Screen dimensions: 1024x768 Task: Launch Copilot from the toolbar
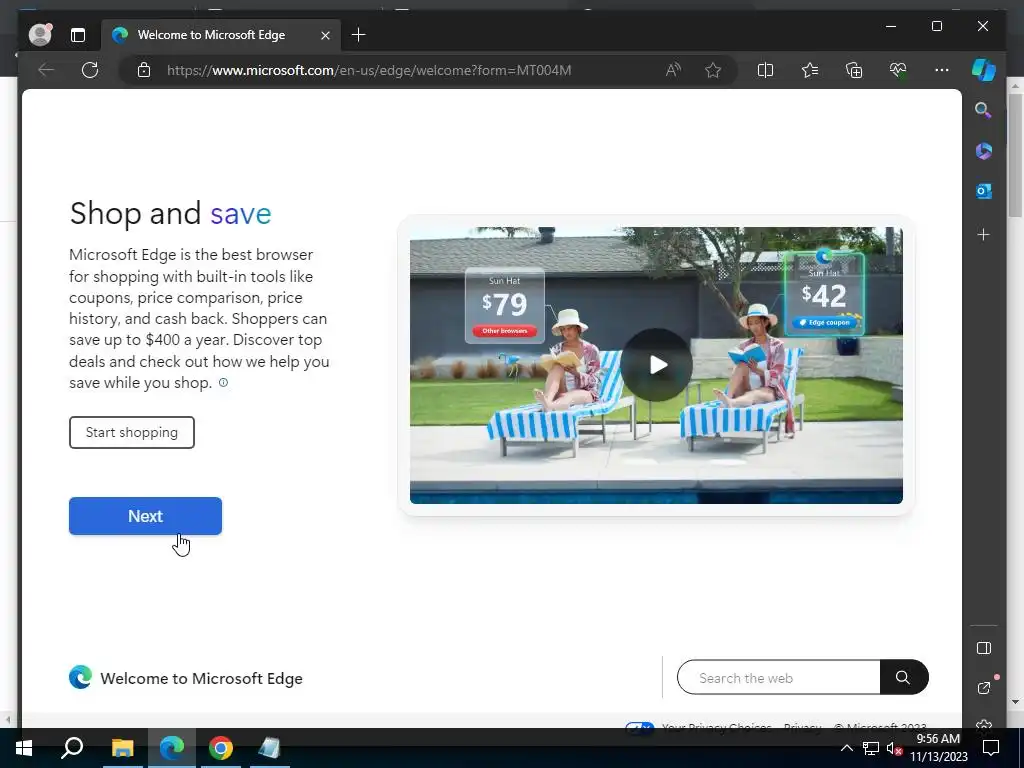point(984,70)
